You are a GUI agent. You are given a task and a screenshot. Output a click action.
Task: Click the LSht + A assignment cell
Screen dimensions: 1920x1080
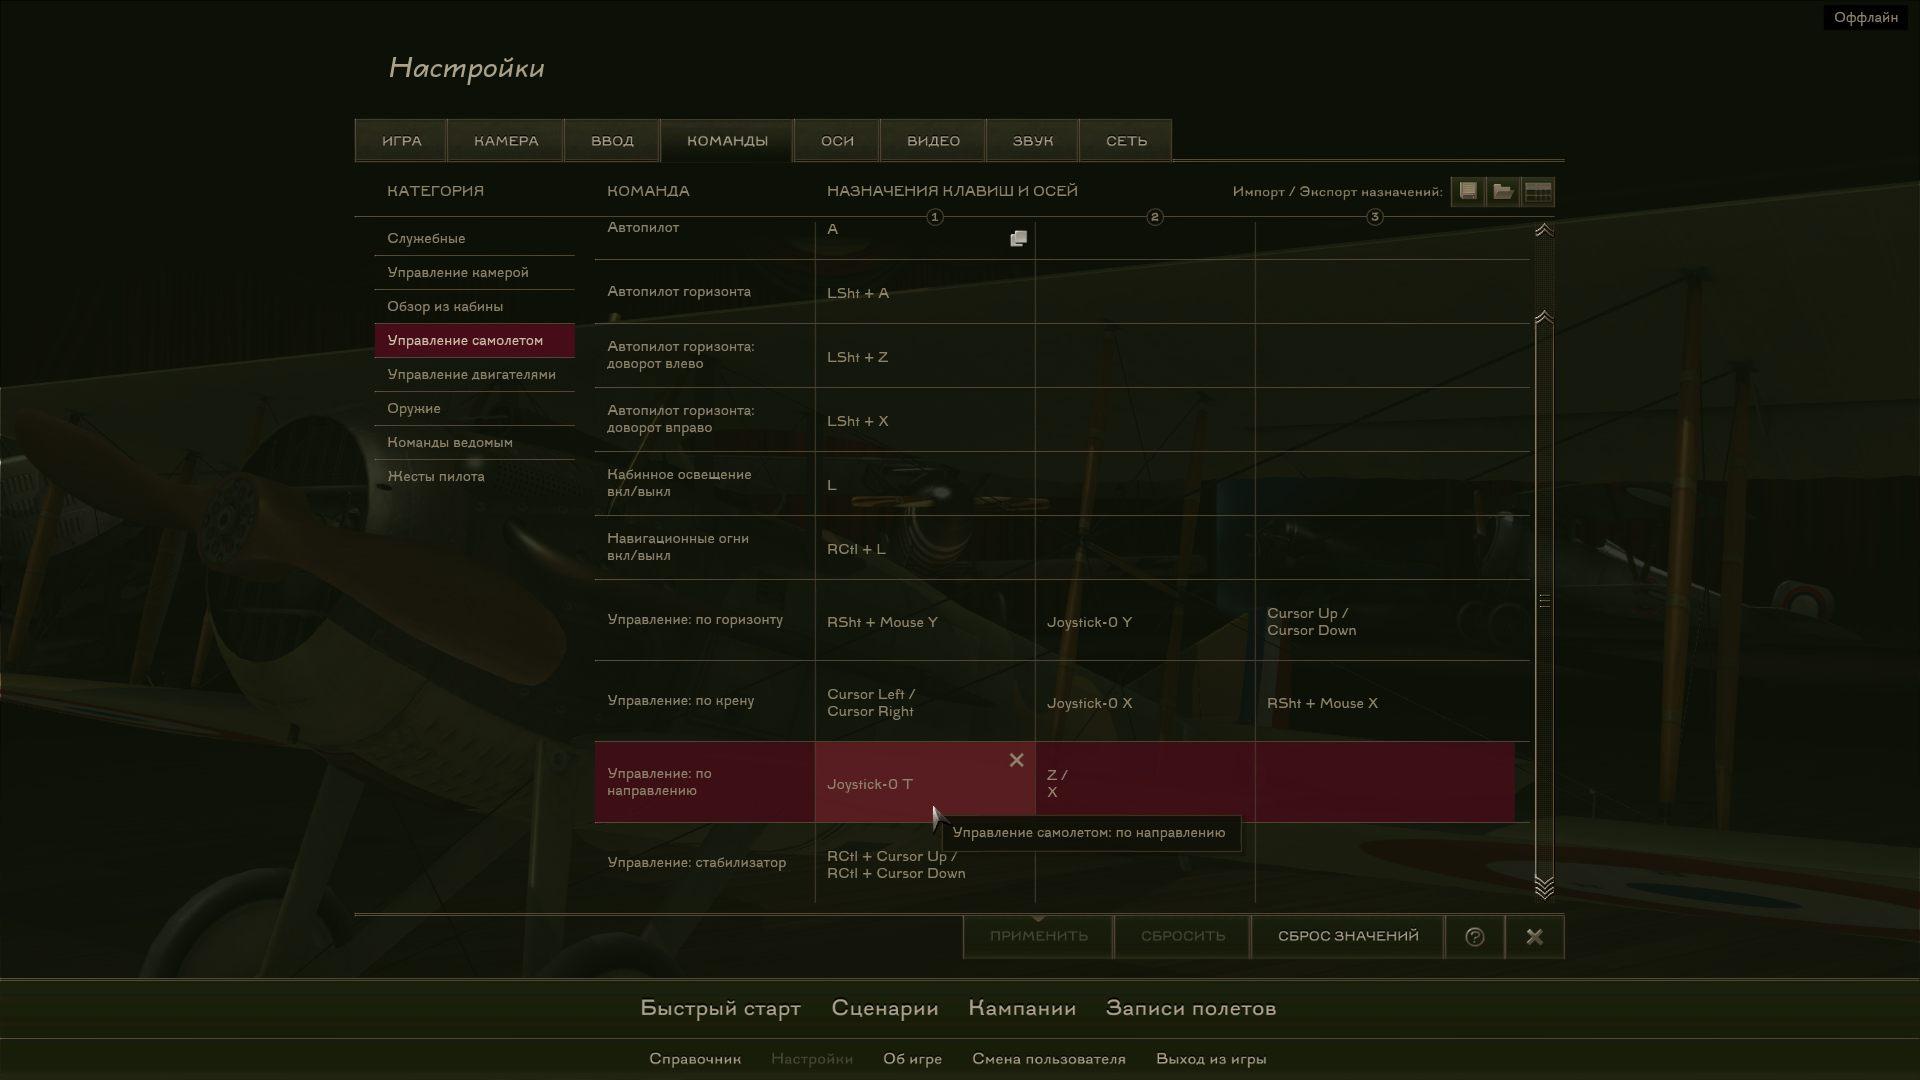pyautogui.click(x=925, y=292)
